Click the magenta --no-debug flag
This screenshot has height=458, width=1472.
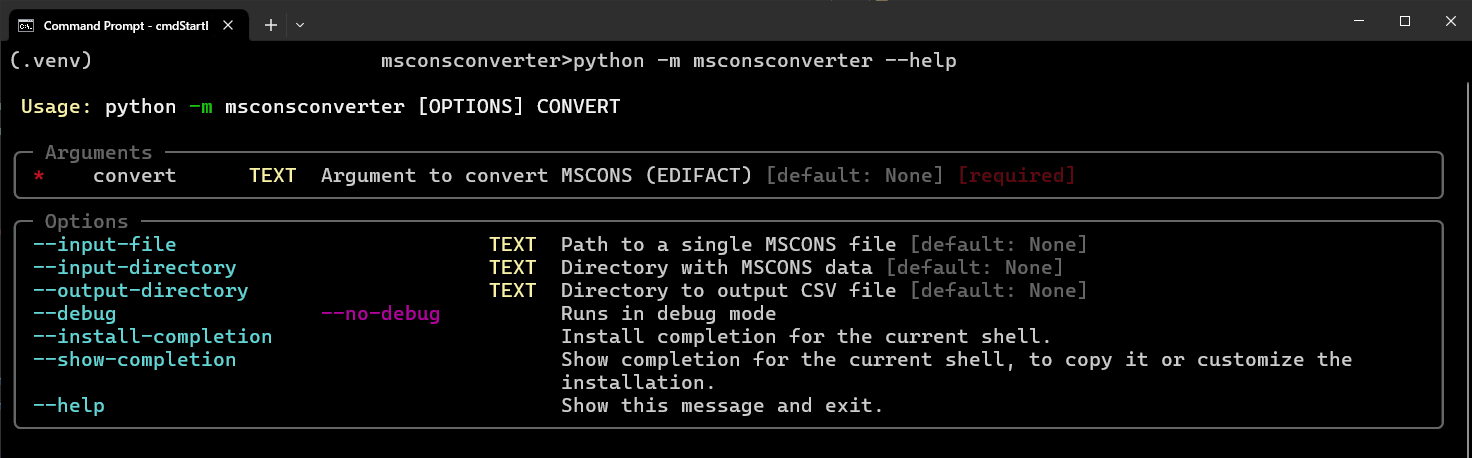pyautogui.click(x=380, y=313)
